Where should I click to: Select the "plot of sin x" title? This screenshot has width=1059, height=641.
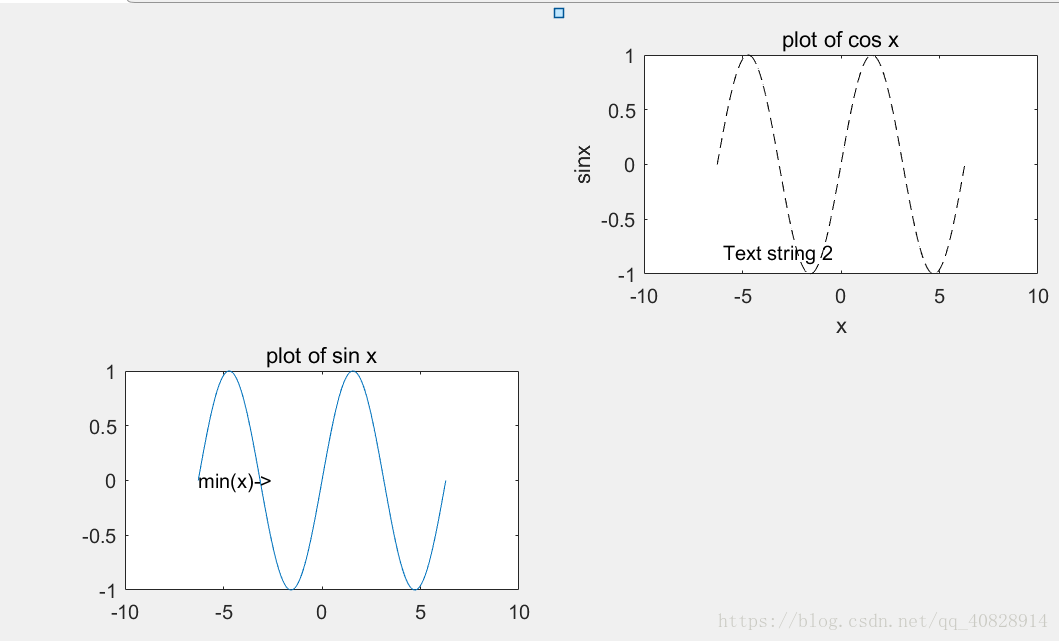coord(321,355)
